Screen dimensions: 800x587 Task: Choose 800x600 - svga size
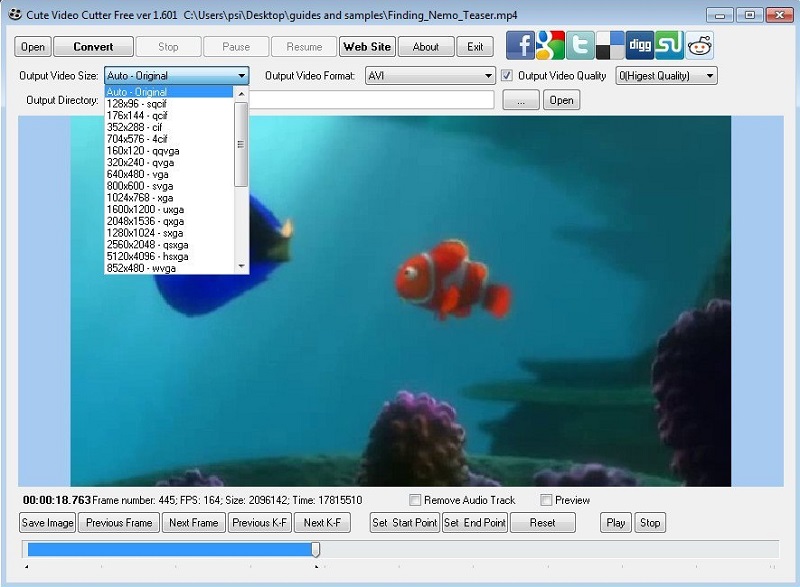169,186
